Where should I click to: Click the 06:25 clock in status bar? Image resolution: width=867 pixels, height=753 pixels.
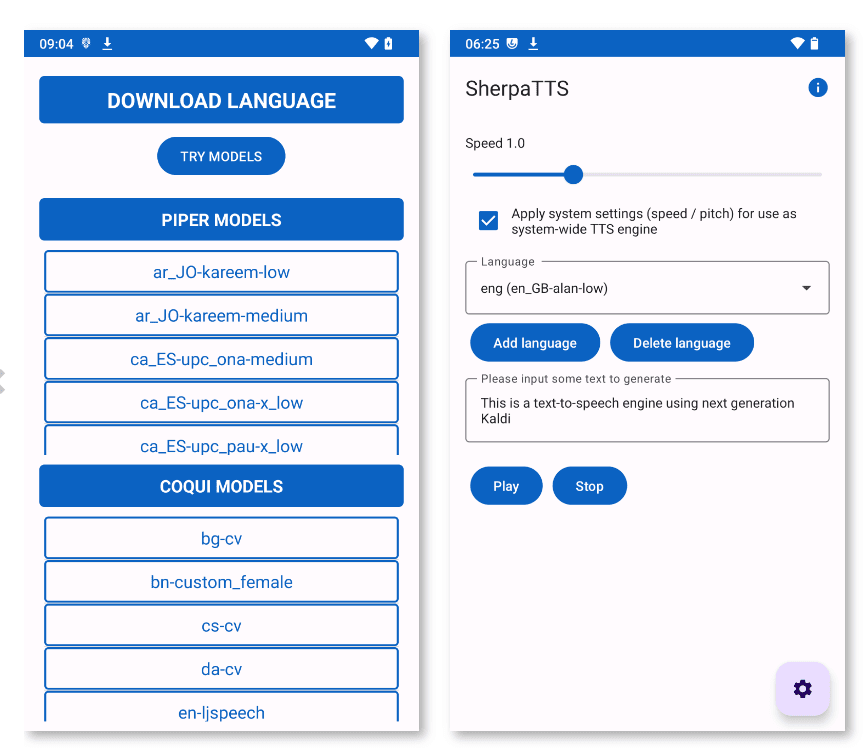pyautogui.click(x=482, y=44)
